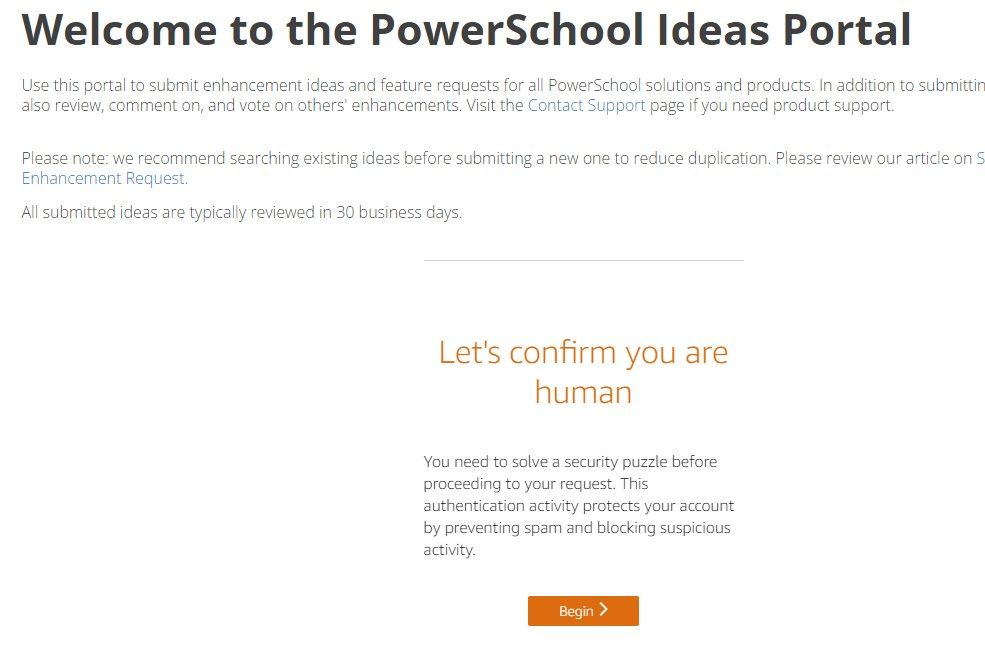The height and width of the screenshot is (652, 985).
Task: Click 'preventing spam and blocking suspicious' line
Action: point(577,528)
